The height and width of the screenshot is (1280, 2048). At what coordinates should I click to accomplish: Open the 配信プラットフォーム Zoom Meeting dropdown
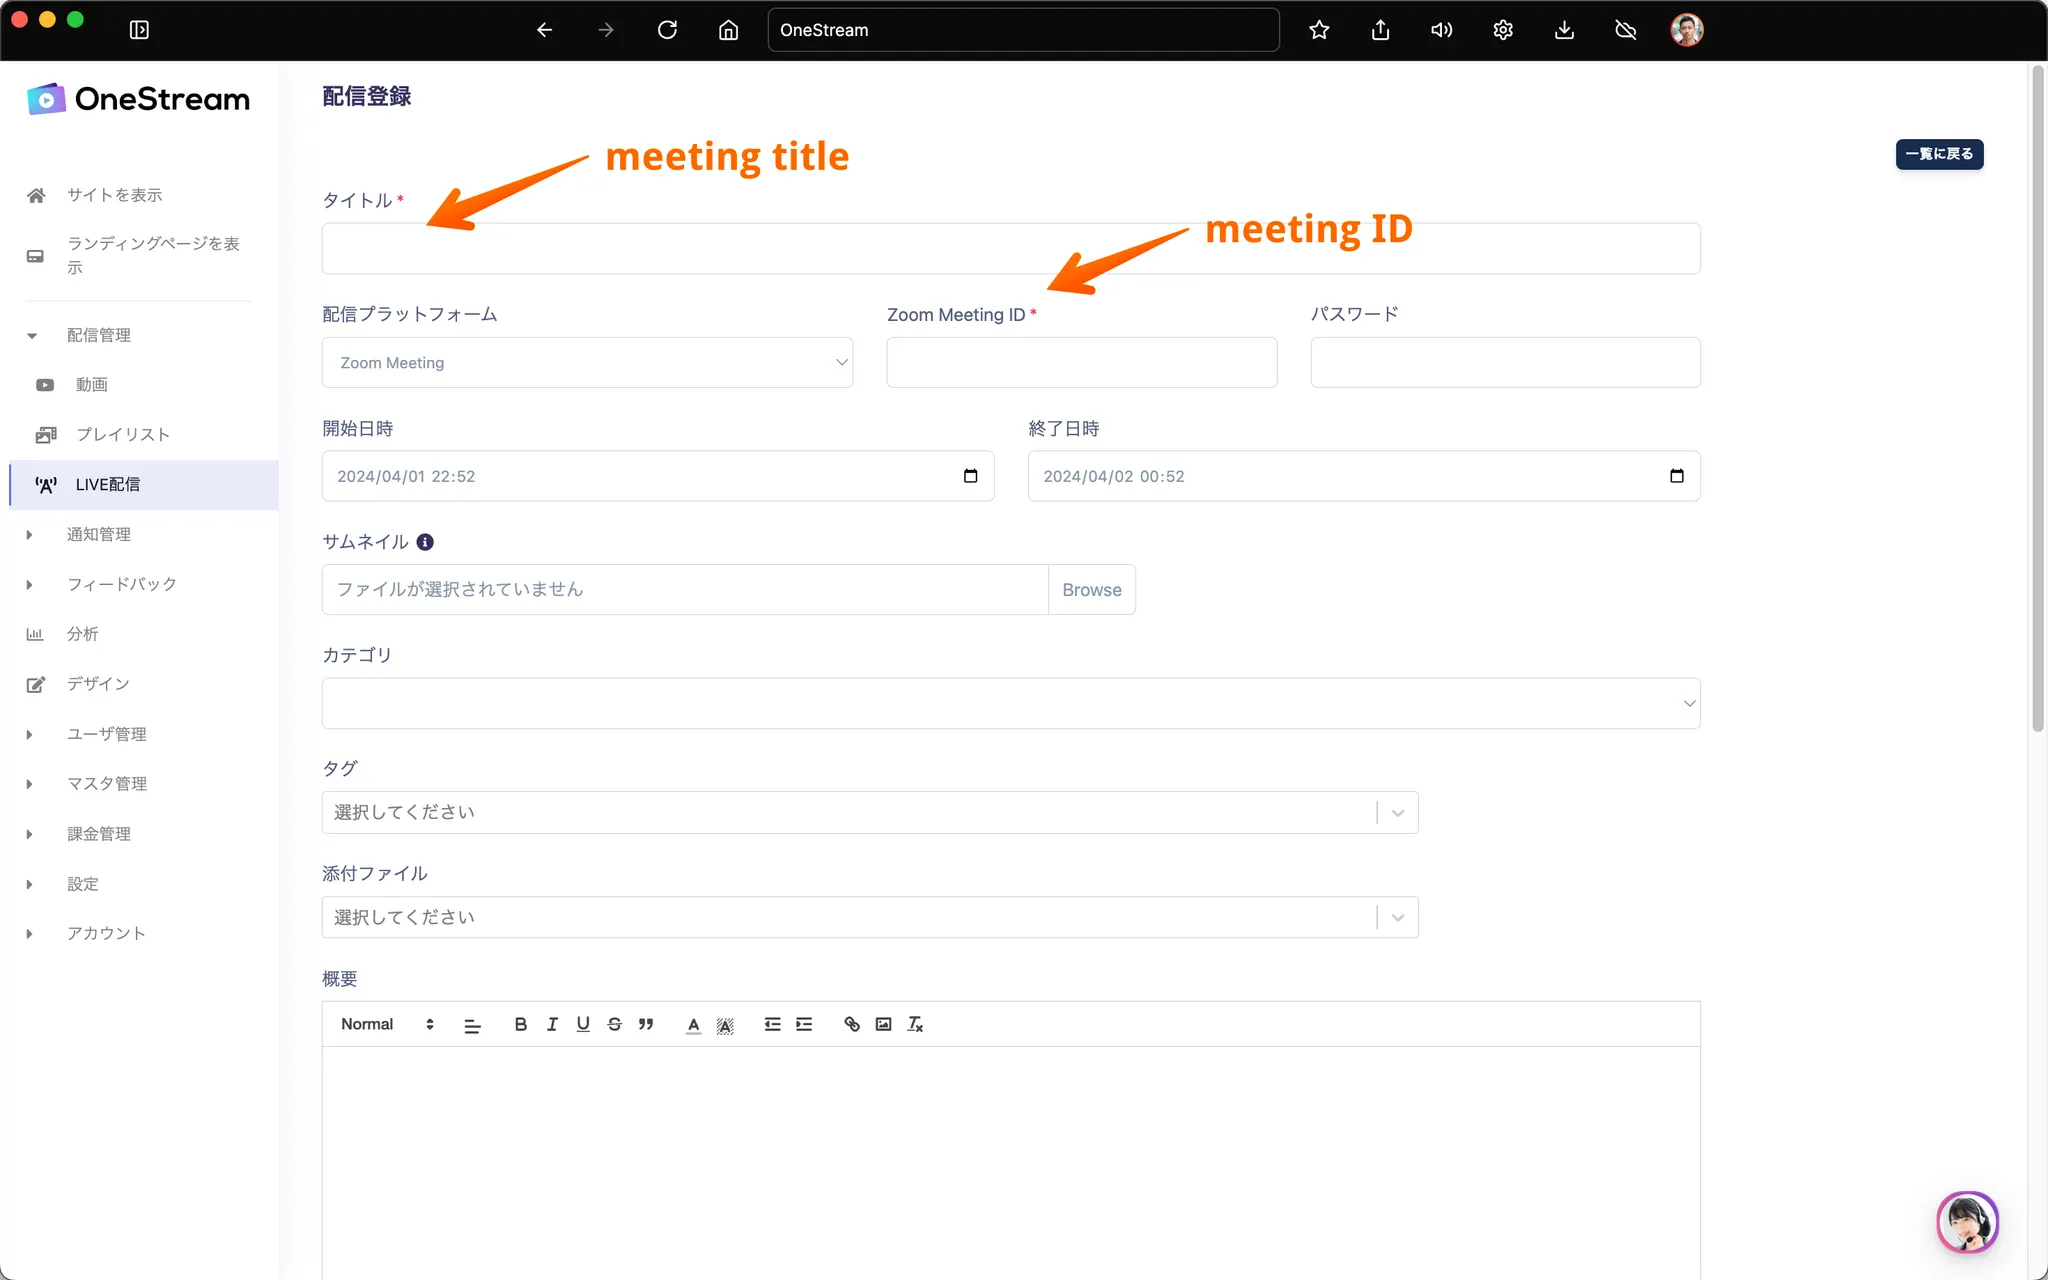(587, 362)
